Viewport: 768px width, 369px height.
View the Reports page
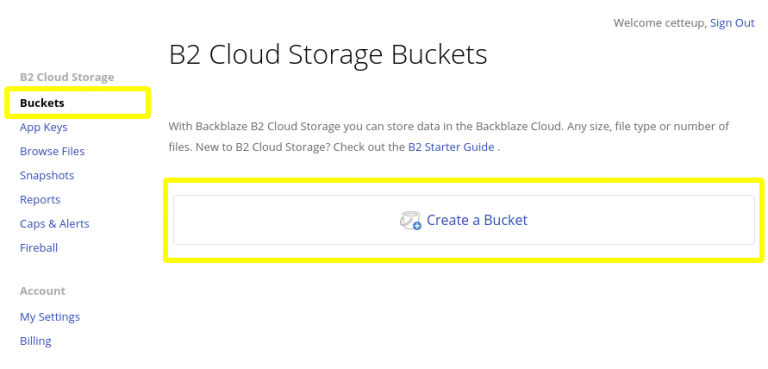pyautogui.click(x=40, y=199)
